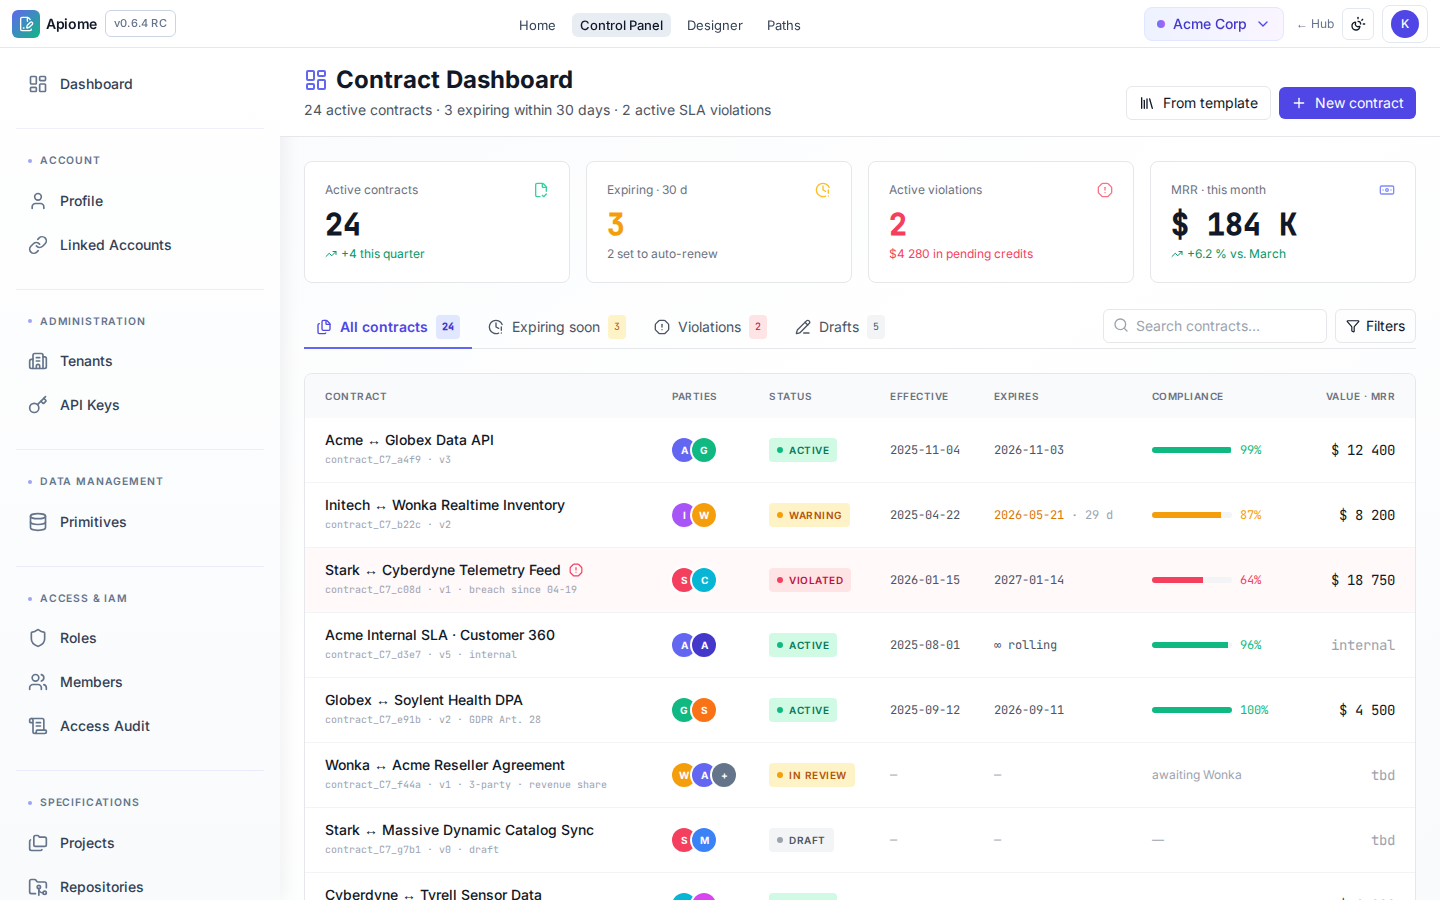Switch to Expiring soon tab

click(x=557, y=327)
